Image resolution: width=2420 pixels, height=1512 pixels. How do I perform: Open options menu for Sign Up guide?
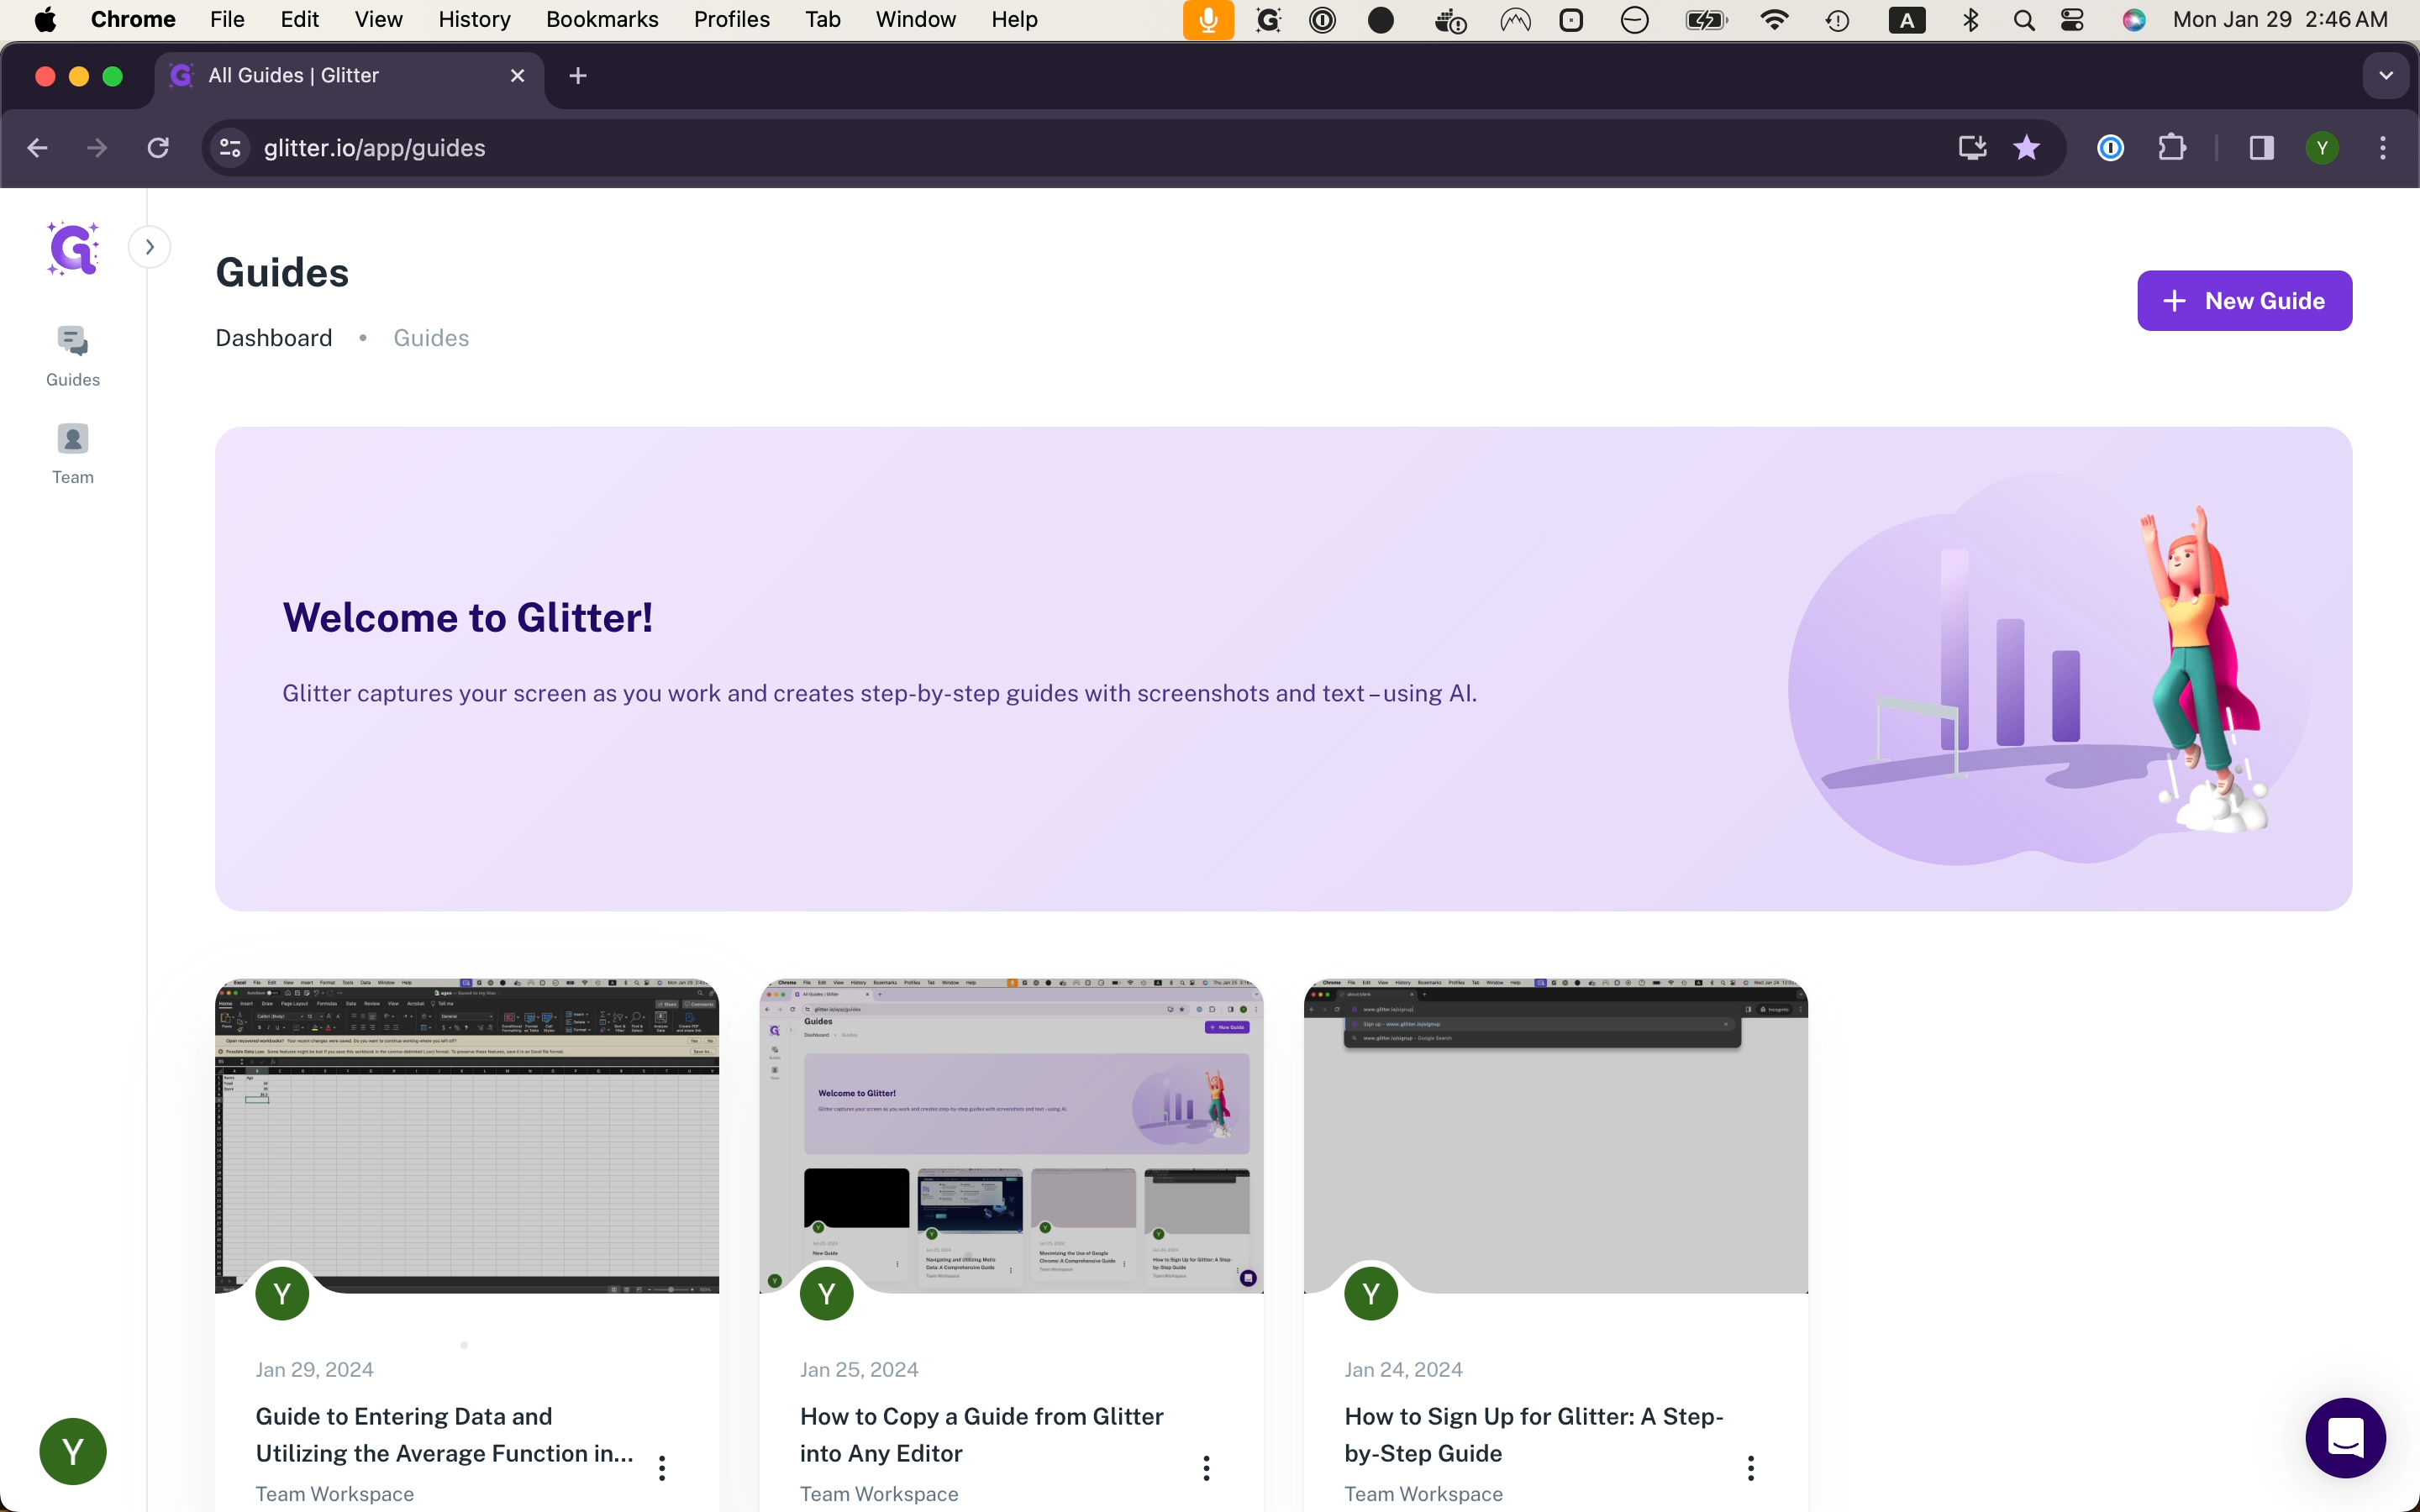pos(1750,1467)
